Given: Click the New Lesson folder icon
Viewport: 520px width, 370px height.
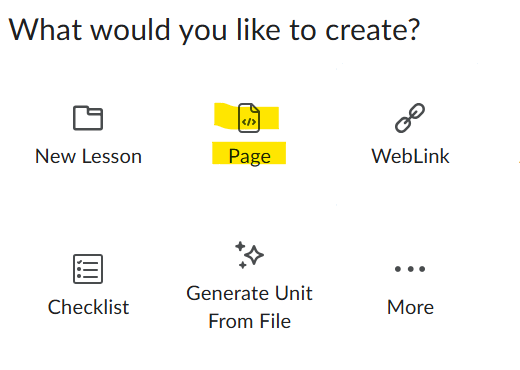Looking at the screenshot, I should pyautogui.click(x=88, y=118).
